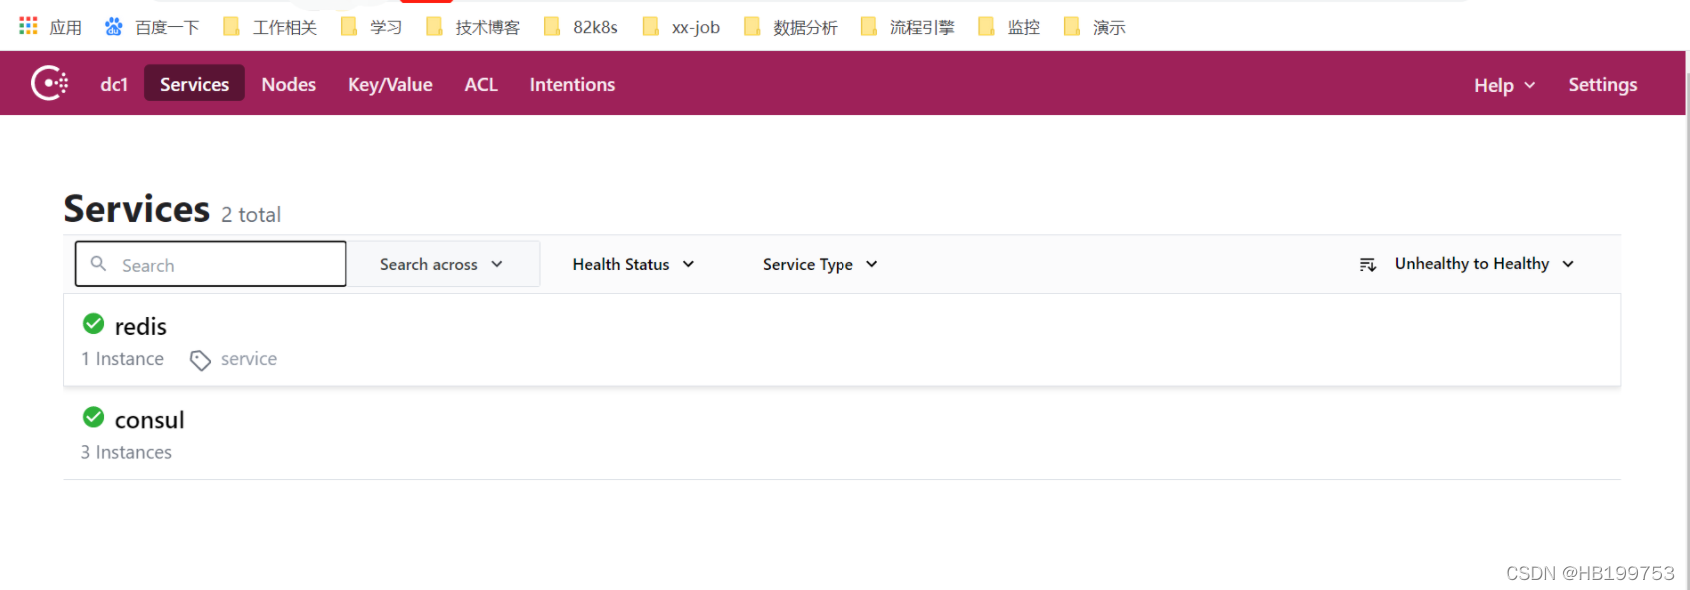The image size is (1690, 590).
Task: Click the sort order icon
Action: [1368, 264]
